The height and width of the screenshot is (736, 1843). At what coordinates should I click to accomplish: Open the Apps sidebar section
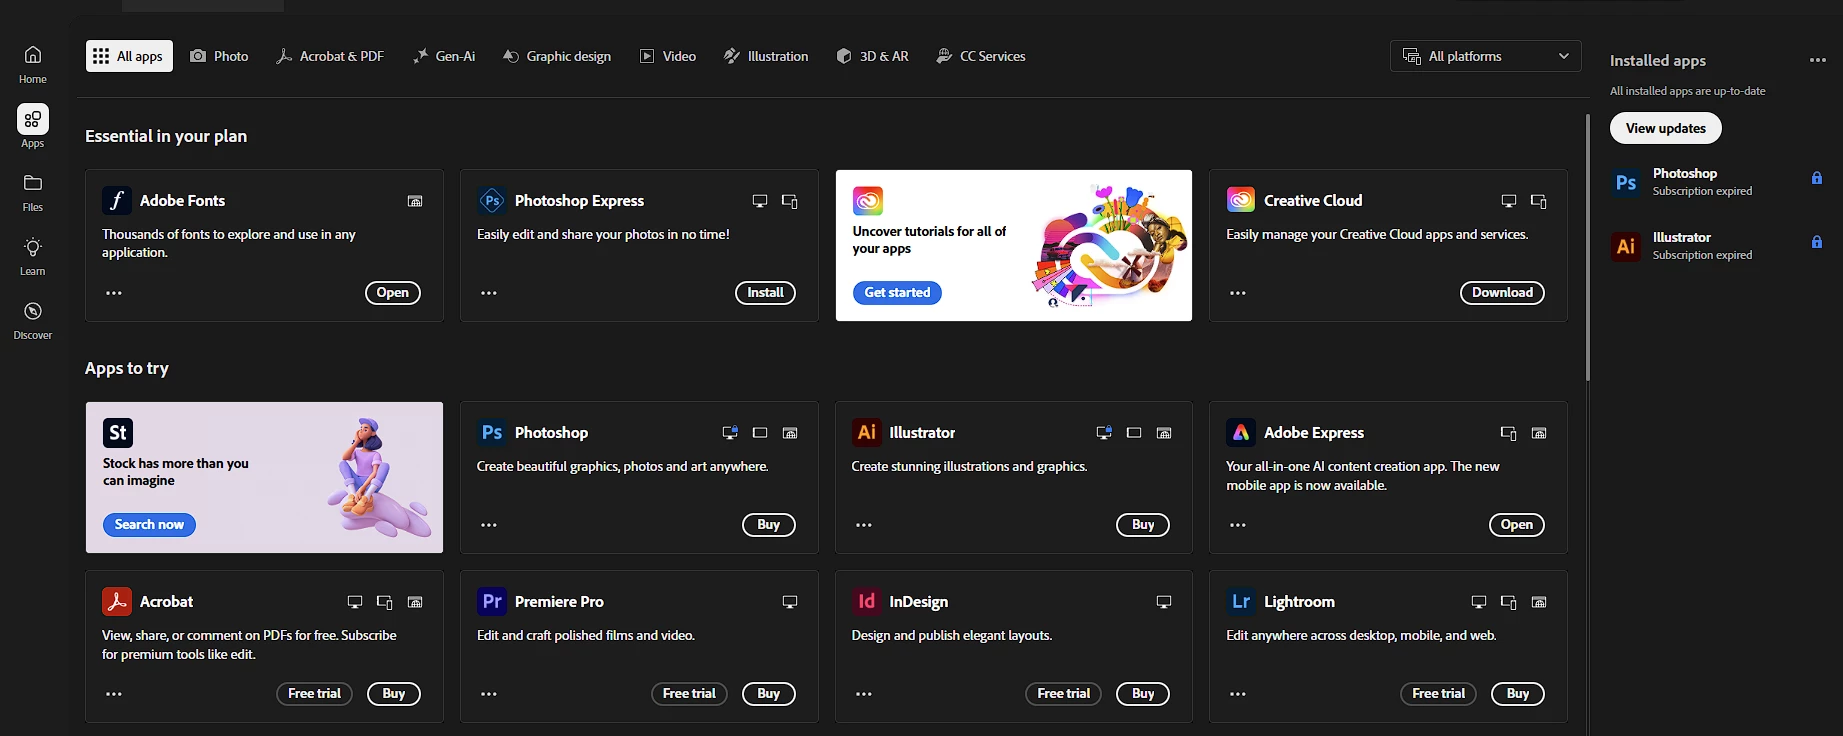33,128
